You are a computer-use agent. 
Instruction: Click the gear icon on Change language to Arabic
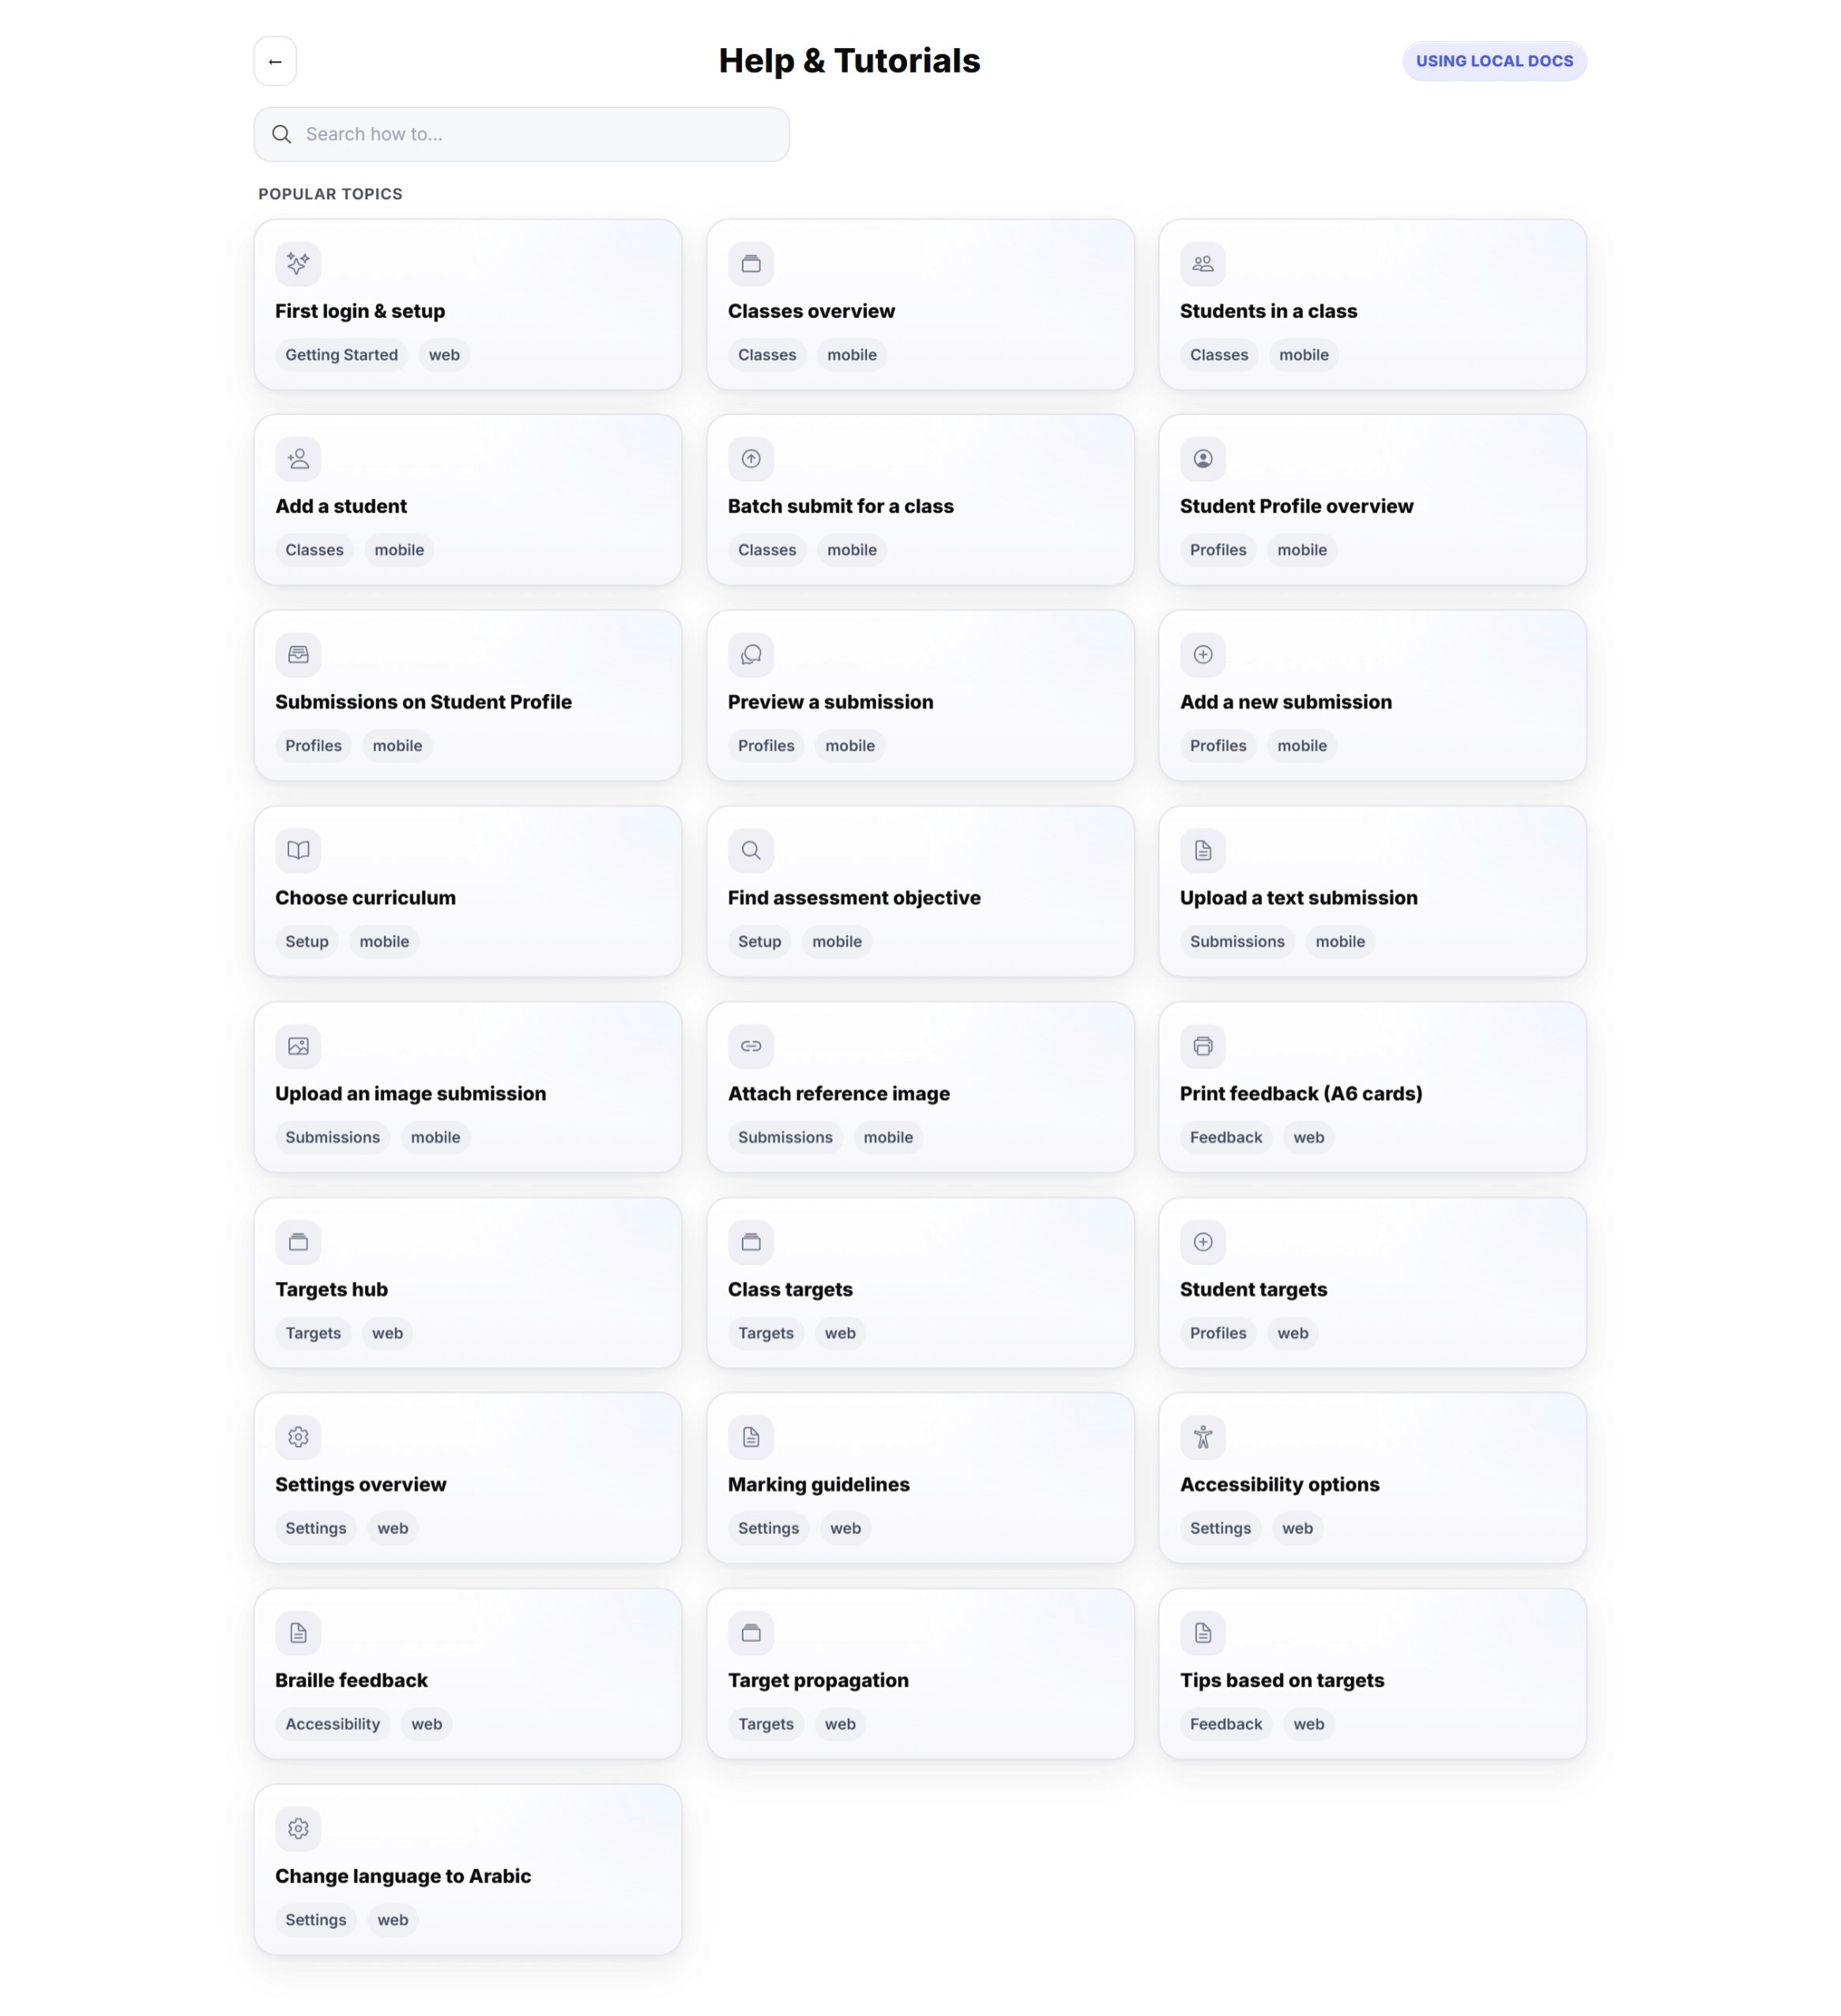298,1829
